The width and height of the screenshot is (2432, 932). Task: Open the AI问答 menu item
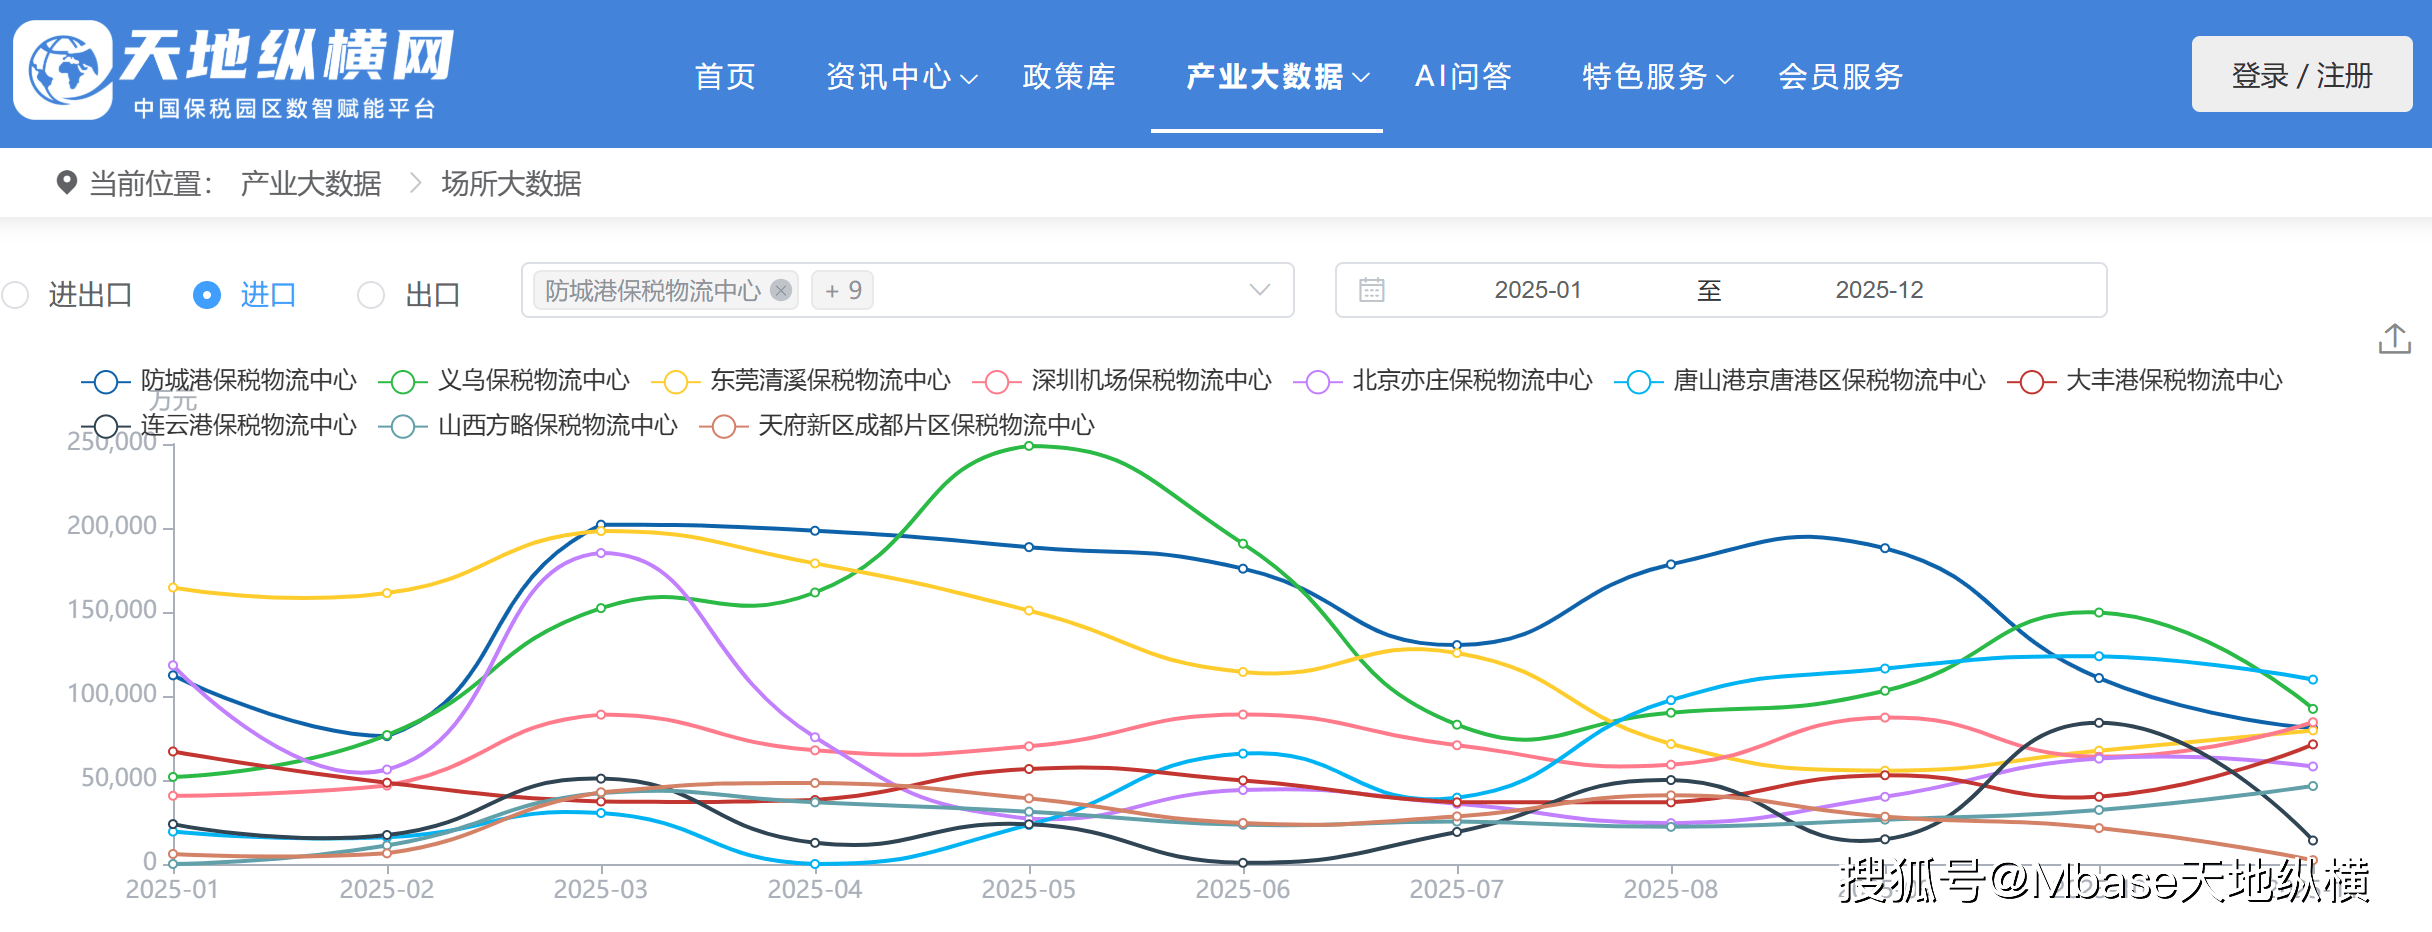point(1463,76)
